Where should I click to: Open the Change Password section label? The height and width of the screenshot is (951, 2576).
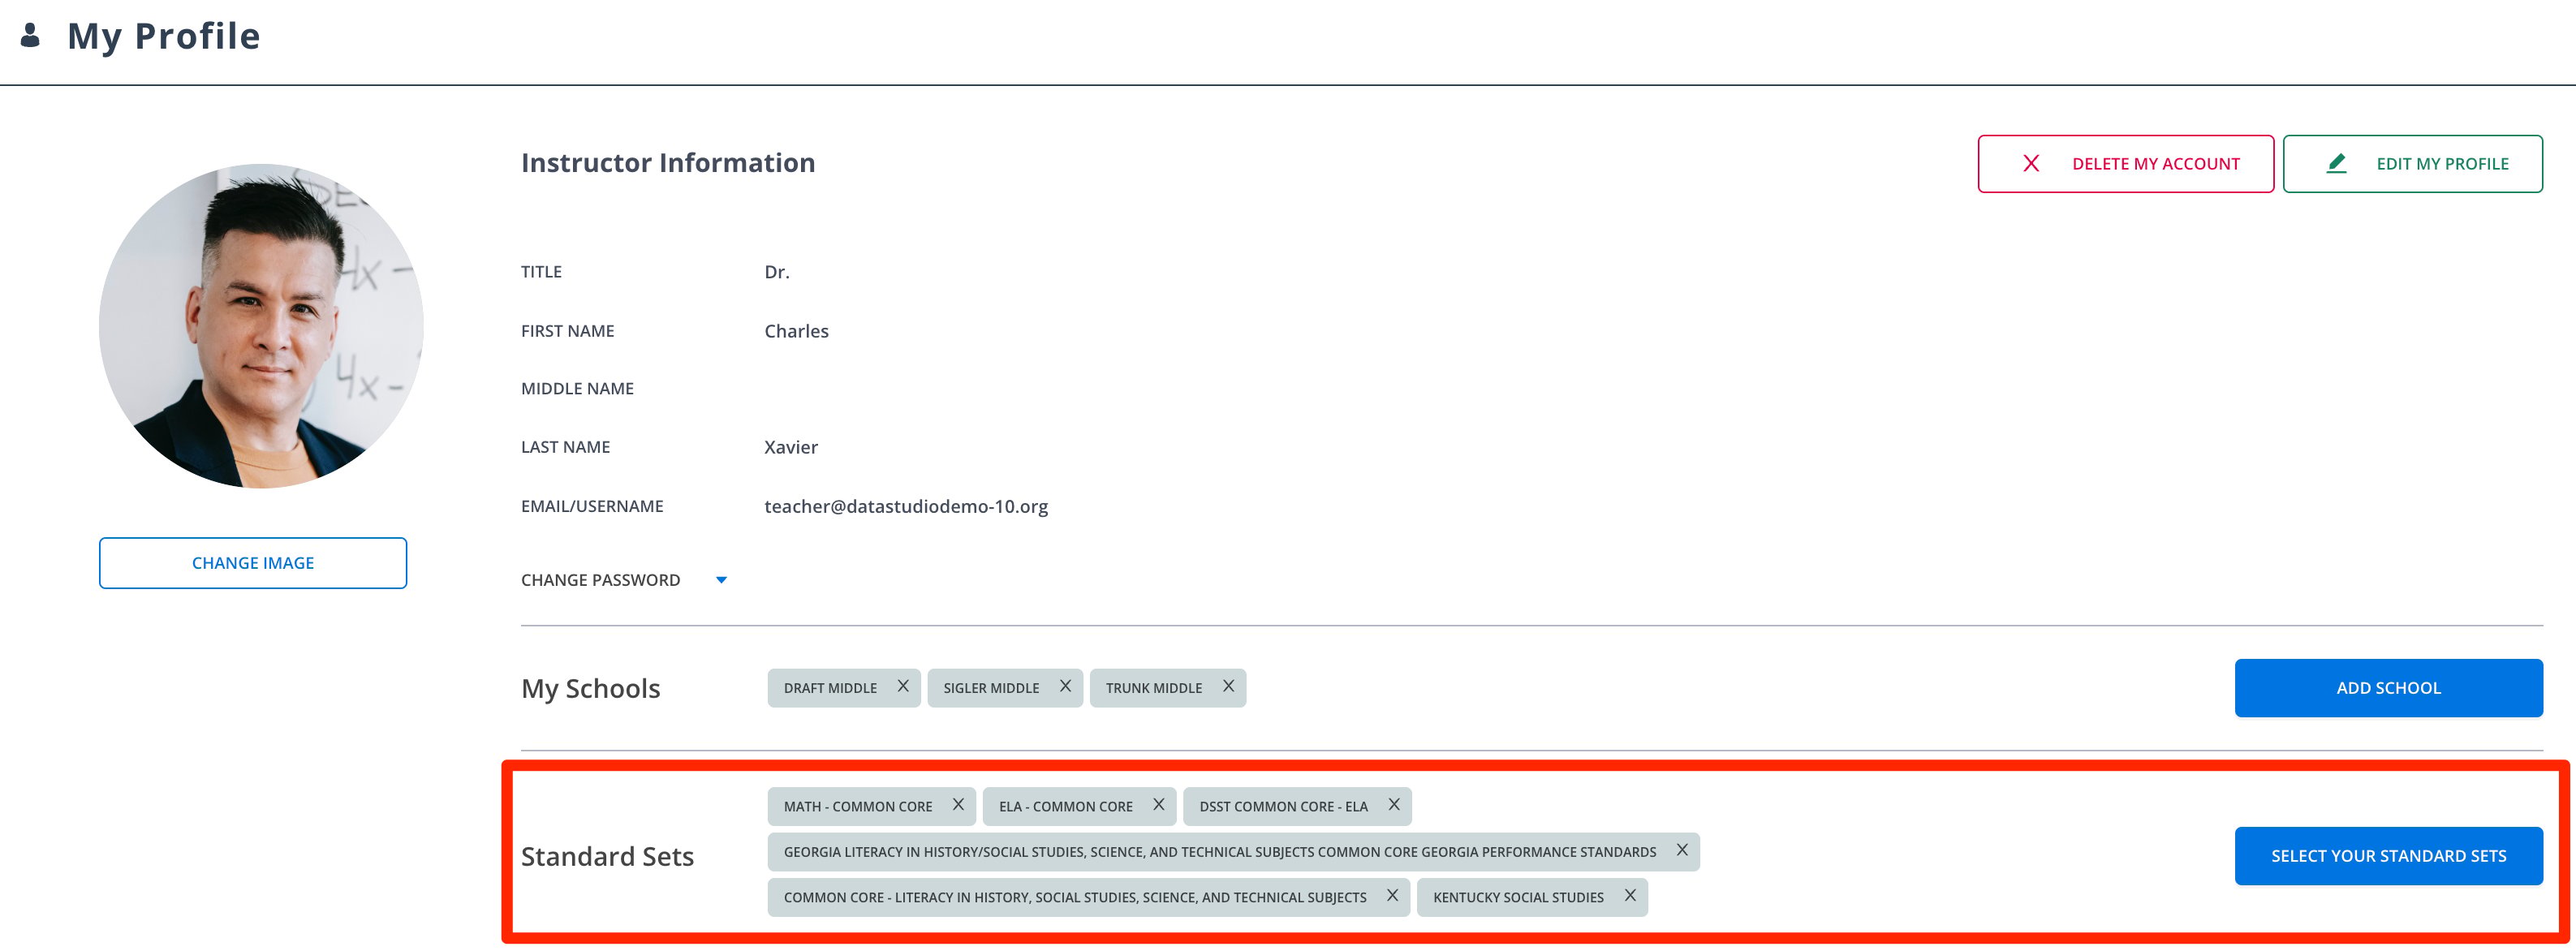click(600, 580)
